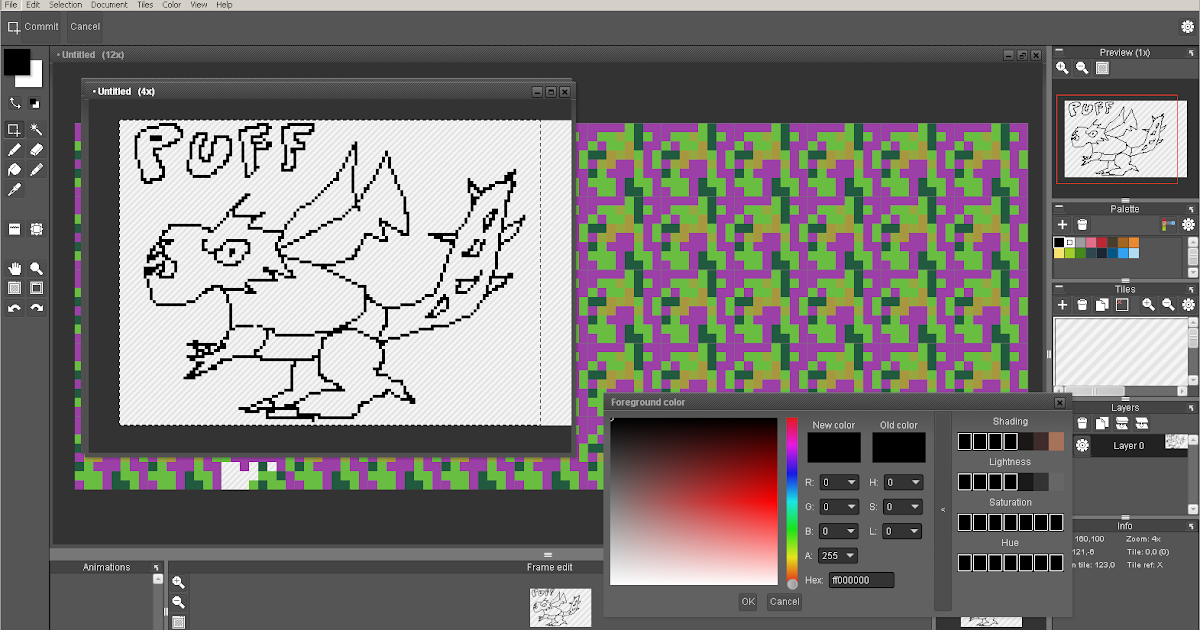Select the Pan hand tool

tap(14, 268)
